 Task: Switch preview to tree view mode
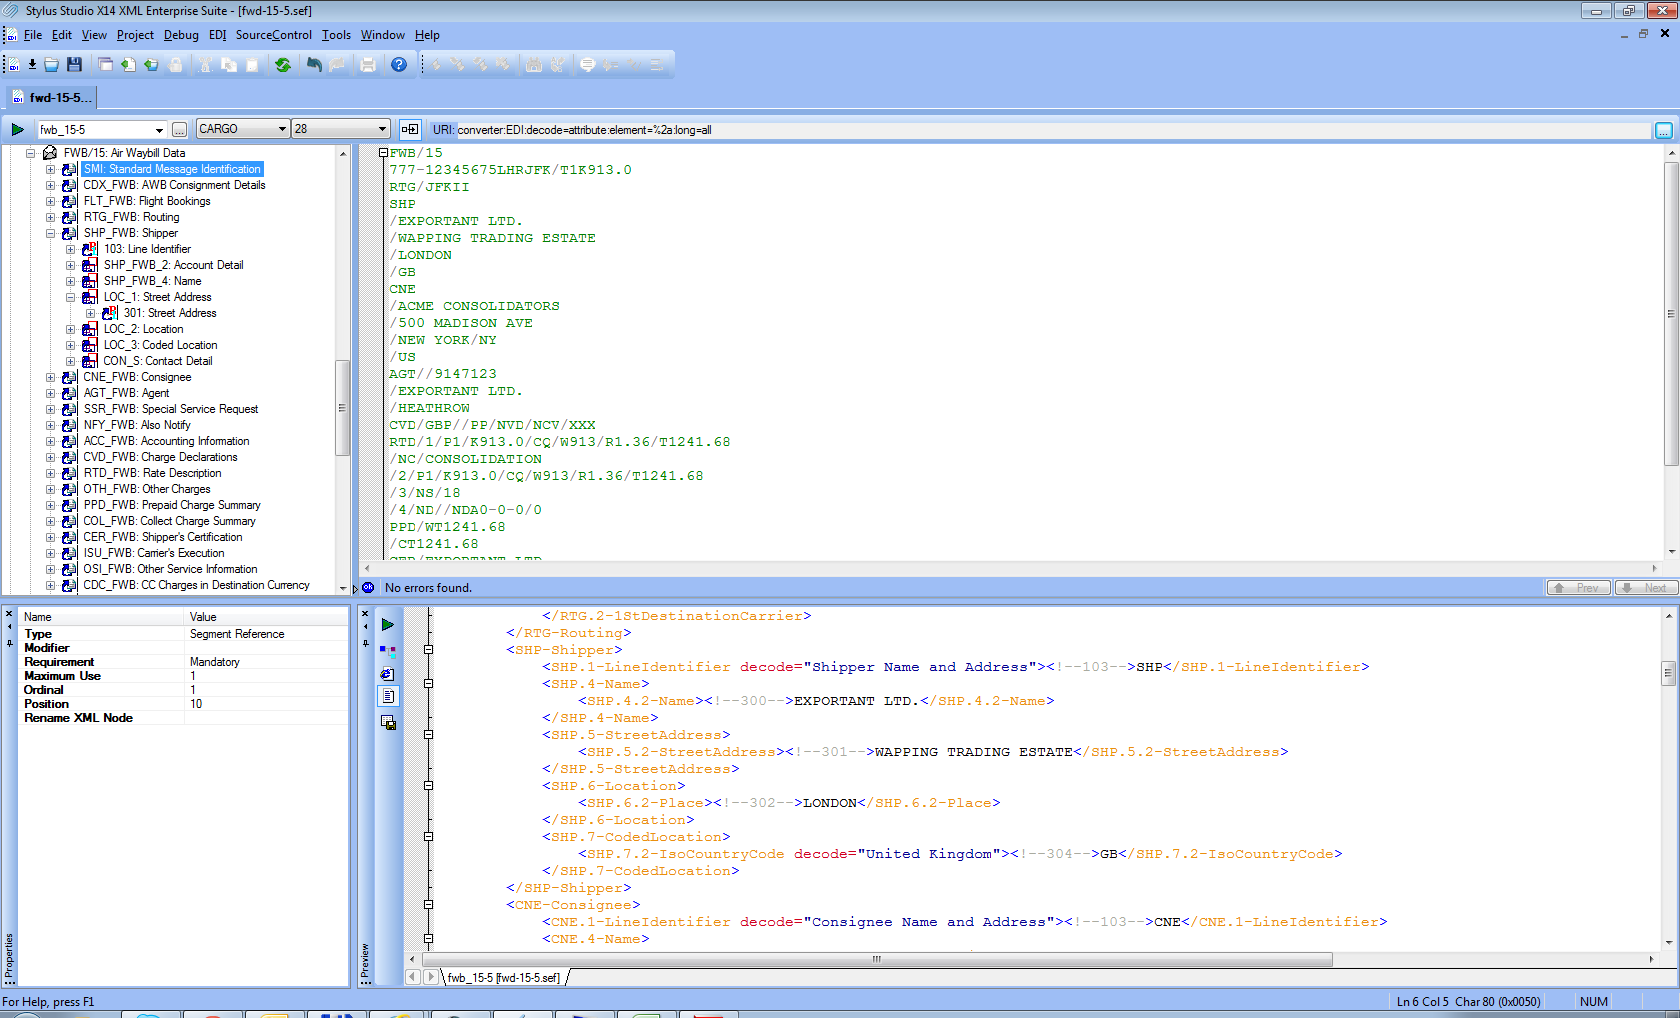(x=388, y=650)
